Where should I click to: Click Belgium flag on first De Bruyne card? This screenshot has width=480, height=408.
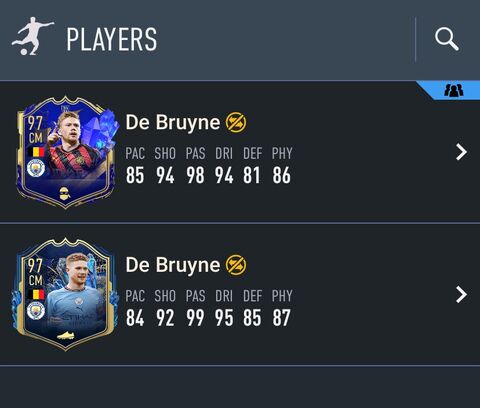(x=36, y=152)
